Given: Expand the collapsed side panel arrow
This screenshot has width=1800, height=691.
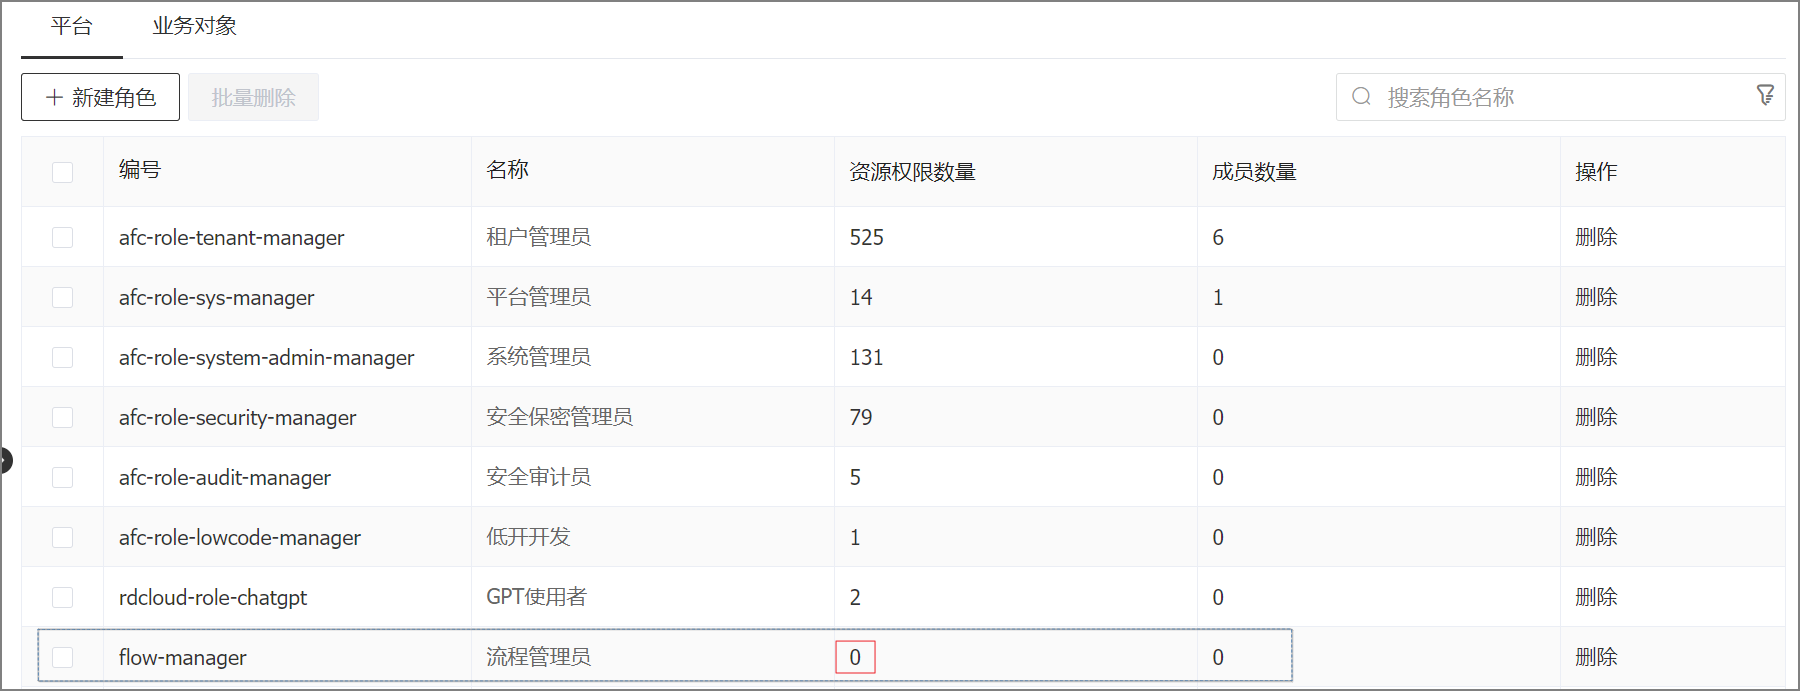Looking at the screenshot, I should [x=5, y=460].
